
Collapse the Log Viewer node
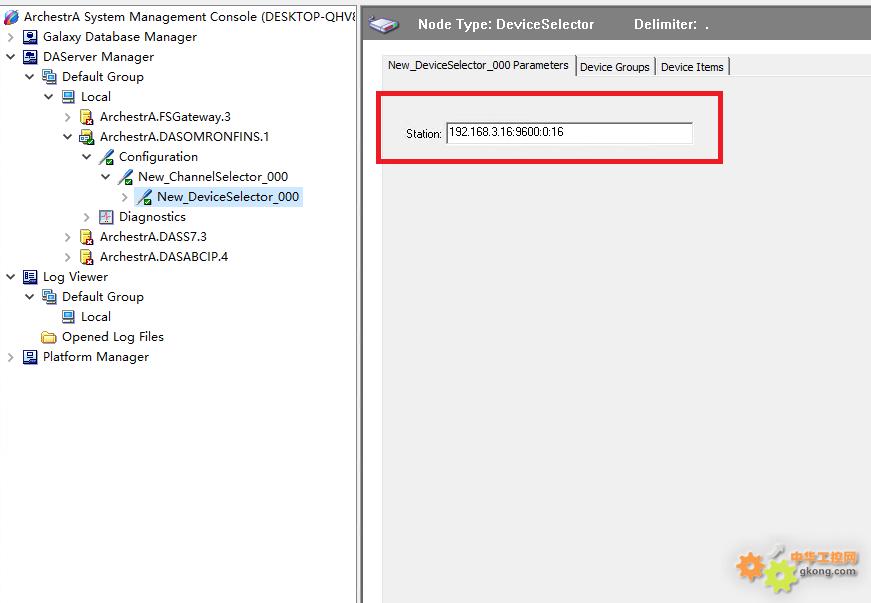pyautogui.click(x=11, y=277)
